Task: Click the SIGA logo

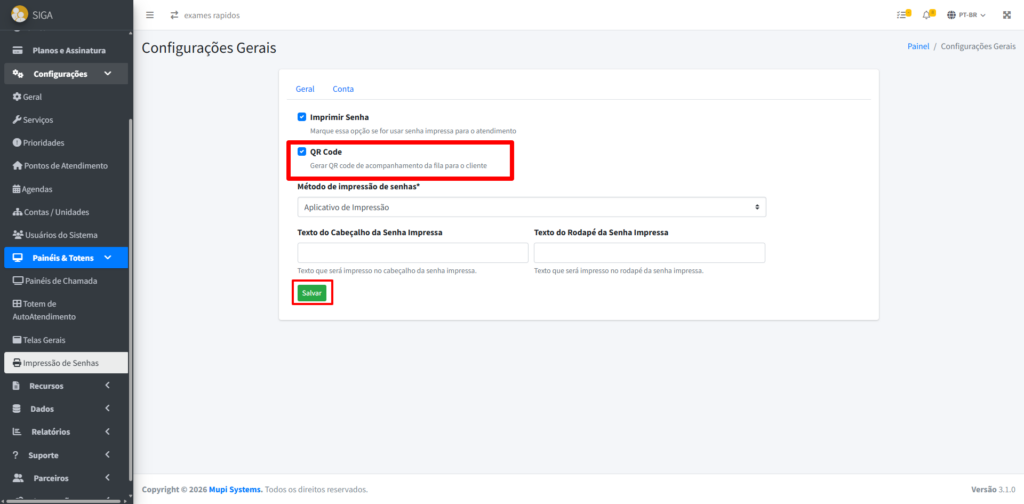Action: pos(20,15)
